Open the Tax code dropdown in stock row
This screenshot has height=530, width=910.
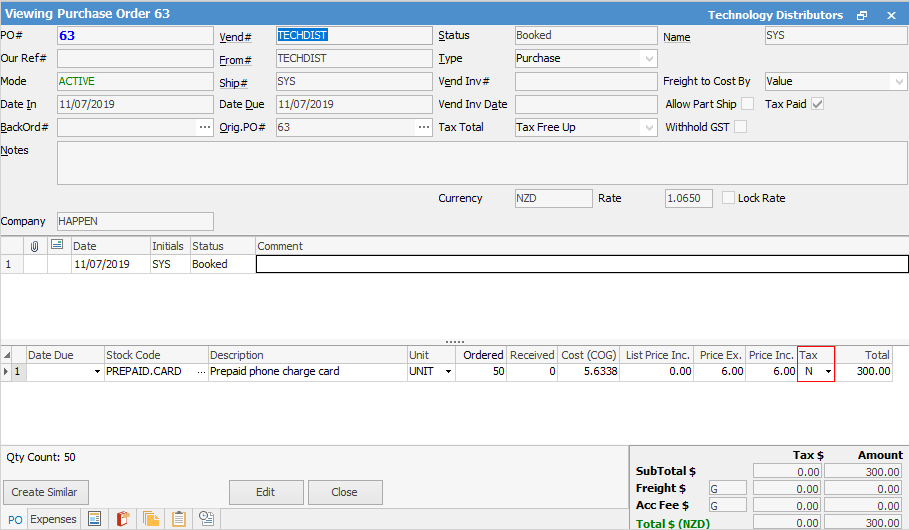pos(828,372)
